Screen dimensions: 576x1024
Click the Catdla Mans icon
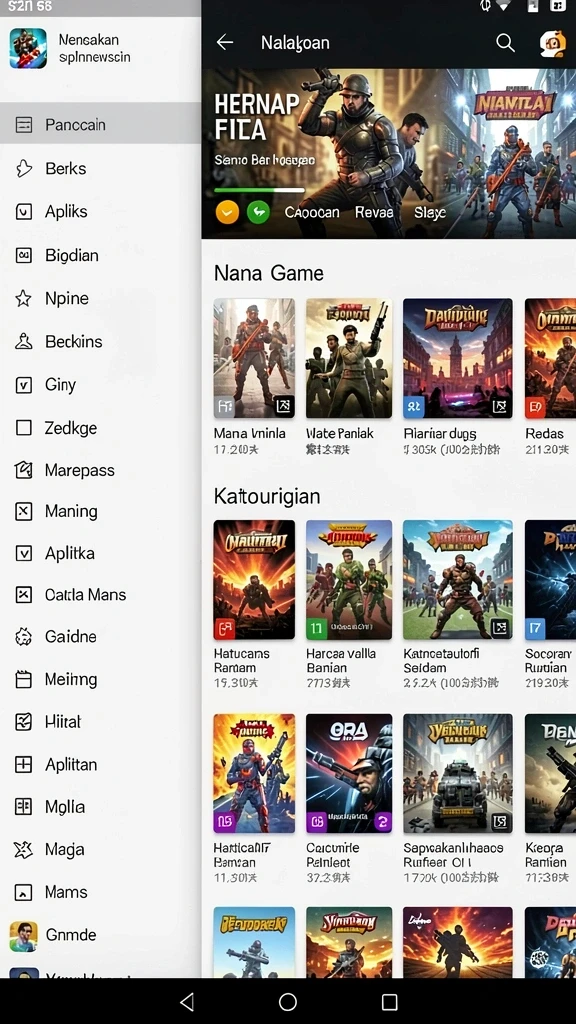pyautogui.click(x=24, y=595)
